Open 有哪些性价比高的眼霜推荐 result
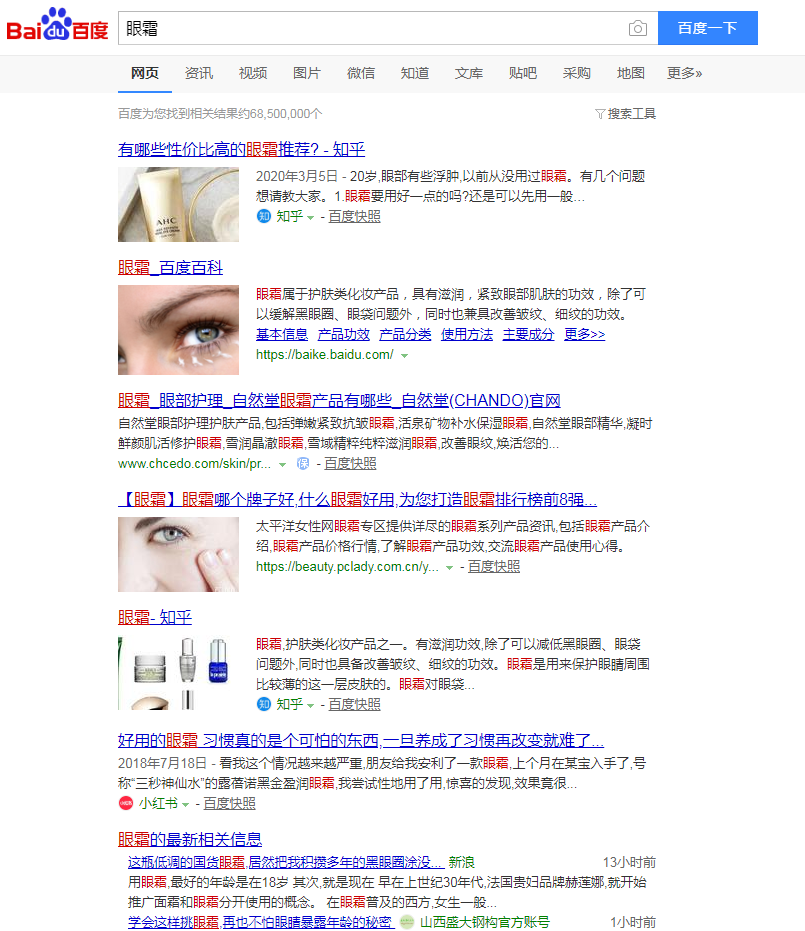The height and width of the screenshot is (931, 805). (x=242, y=149)
